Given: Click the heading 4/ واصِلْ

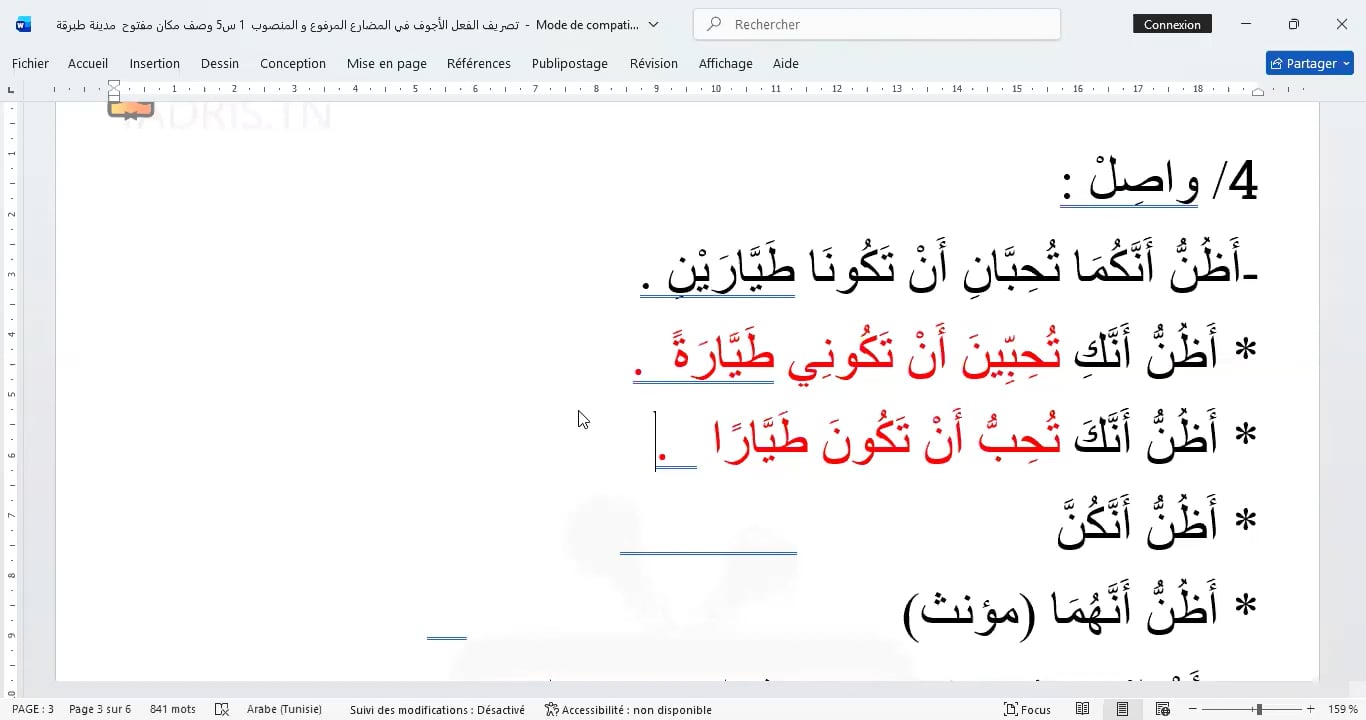Looking at the screenshot, I should click(x=1158, y=181).
